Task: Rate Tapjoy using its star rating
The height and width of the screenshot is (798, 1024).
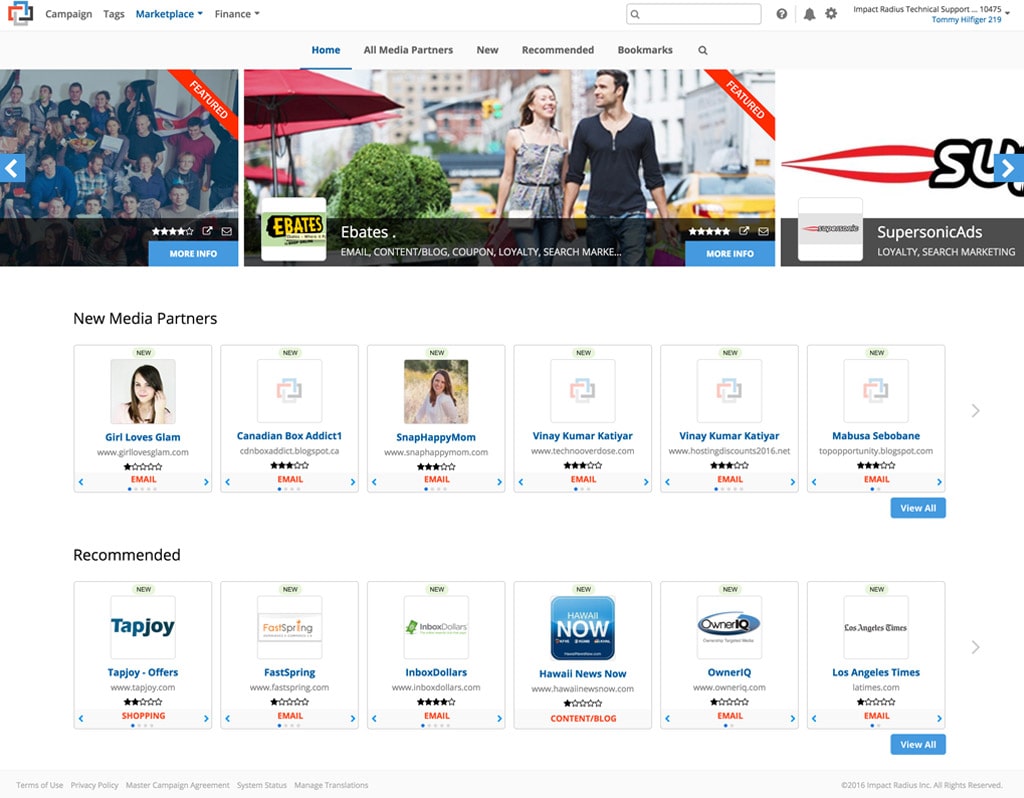Action: pyautogui.click(x=143, y=703)
